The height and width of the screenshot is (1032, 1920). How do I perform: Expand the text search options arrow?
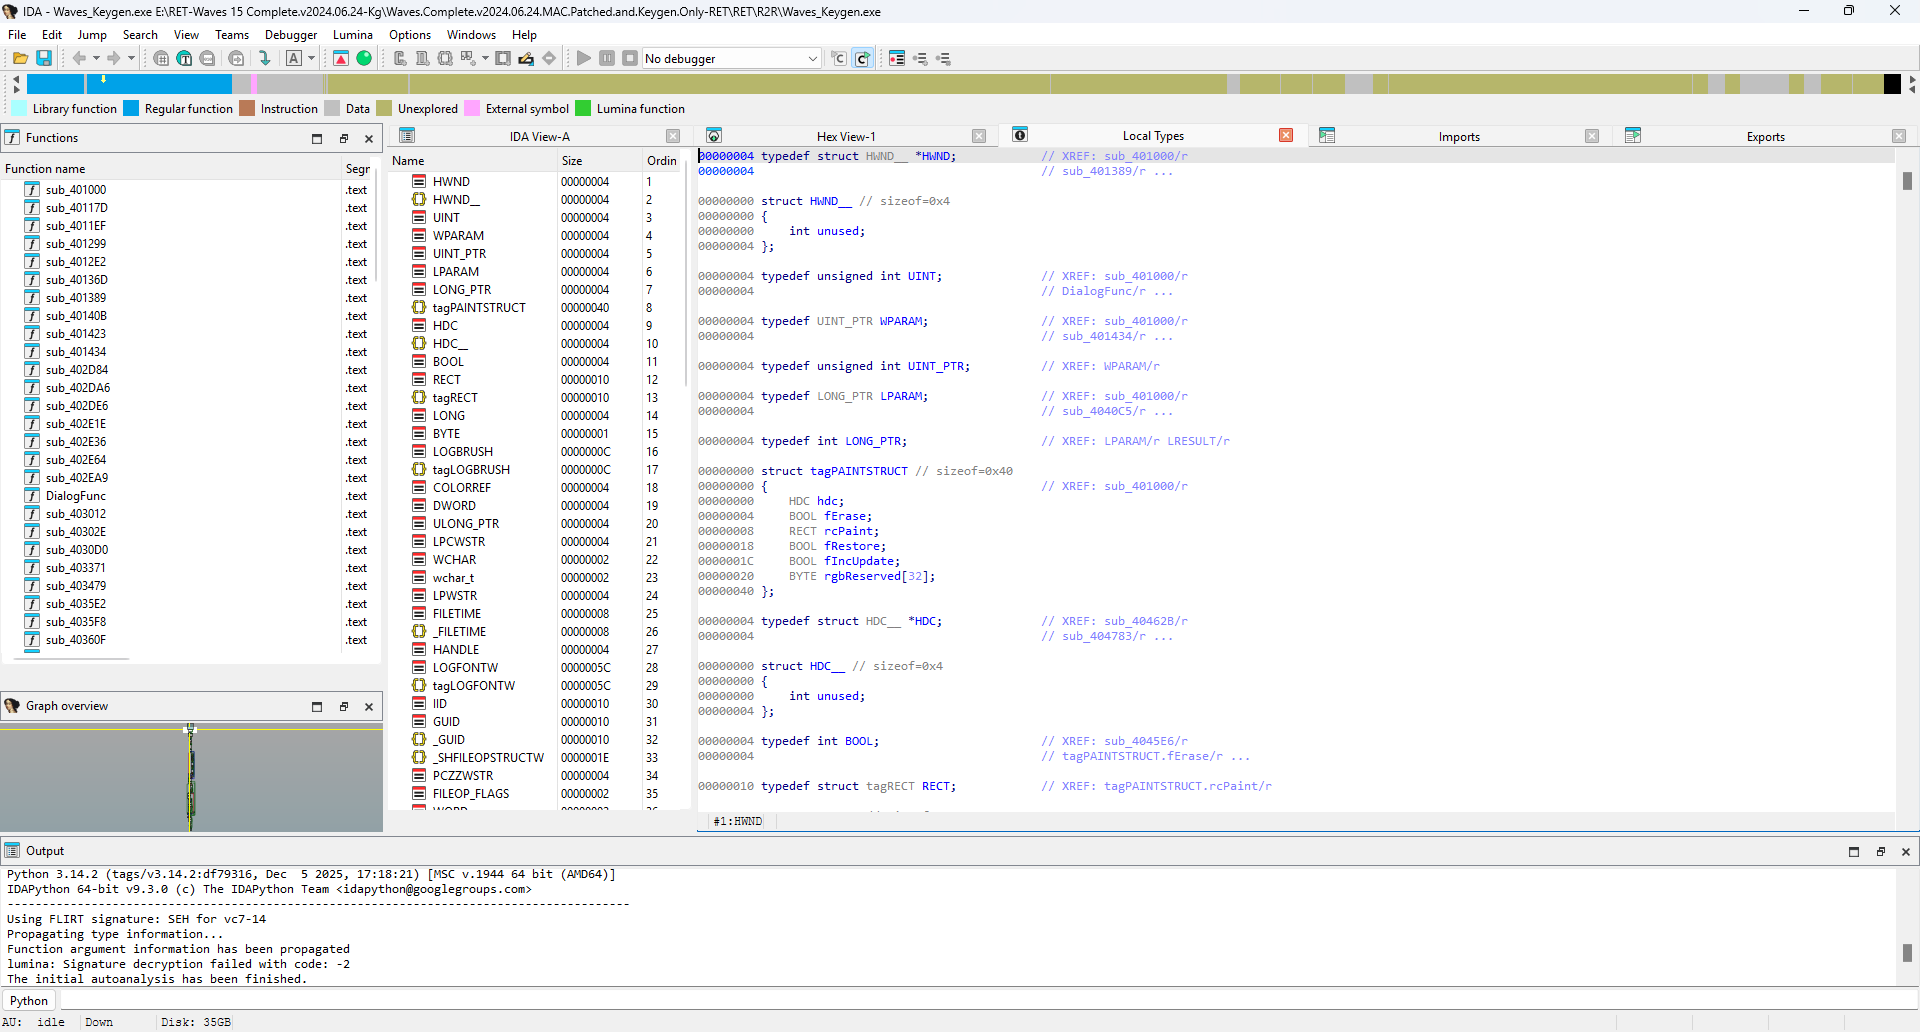click(x=312, y=59)
